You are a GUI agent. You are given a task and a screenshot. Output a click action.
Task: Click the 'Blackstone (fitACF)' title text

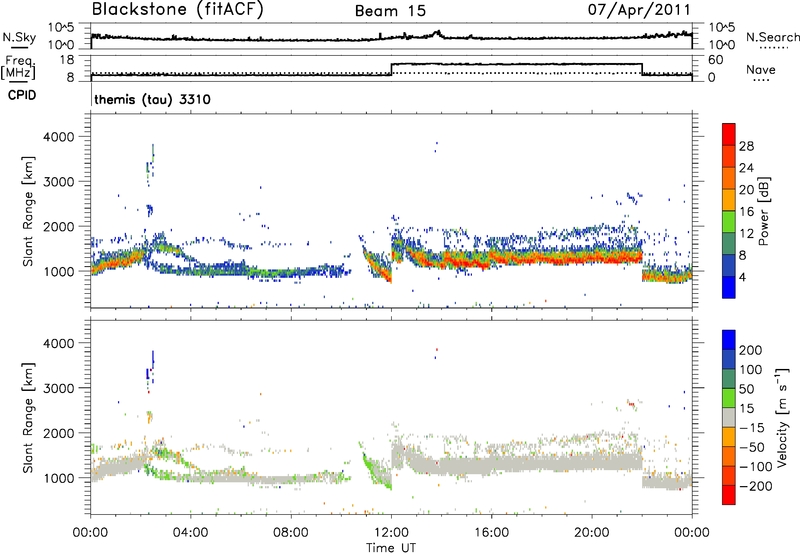[178, 9]
